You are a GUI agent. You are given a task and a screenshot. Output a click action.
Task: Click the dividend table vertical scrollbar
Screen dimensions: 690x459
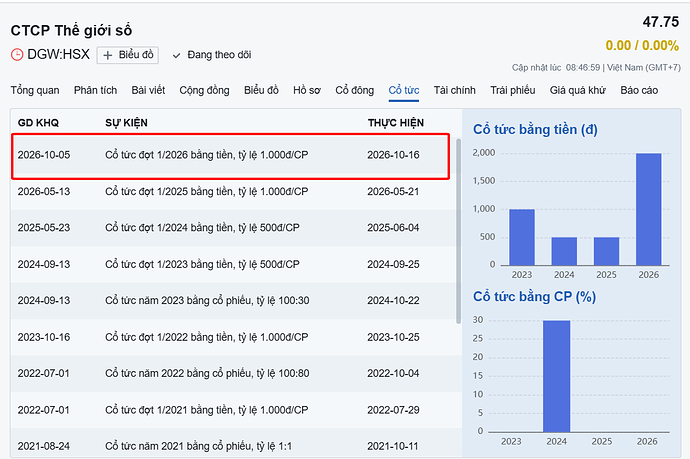[x=459, y=231]
